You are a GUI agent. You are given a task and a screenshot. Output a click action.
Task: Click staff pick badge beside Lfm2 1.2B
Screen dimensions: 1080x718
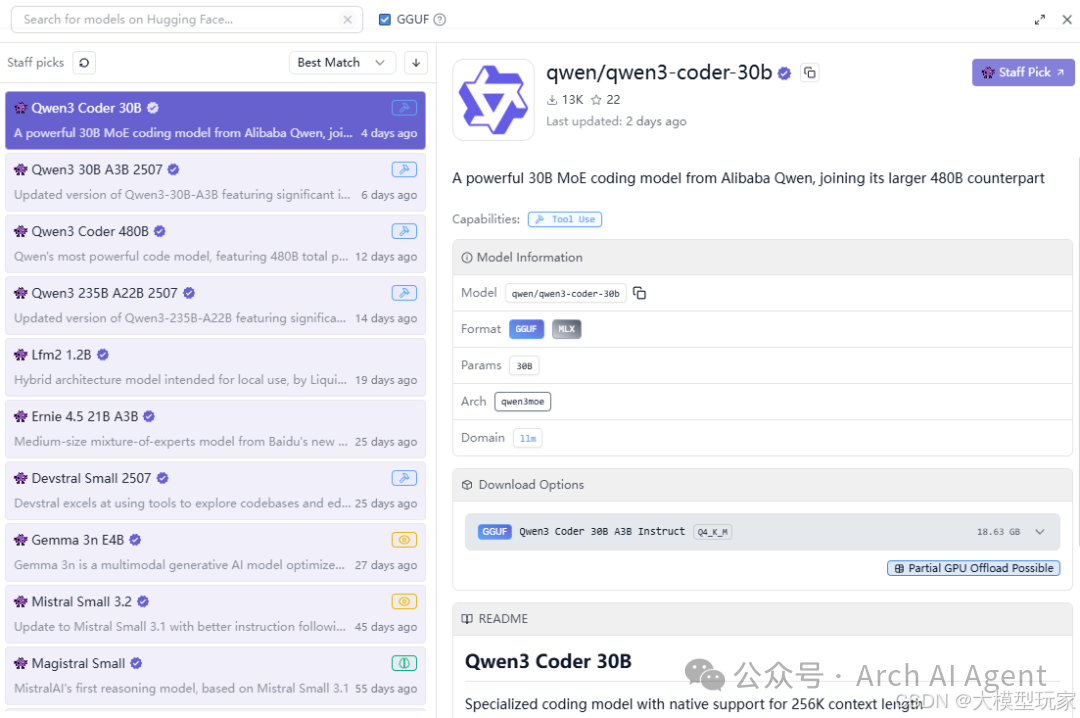click(x=21, y=355)
